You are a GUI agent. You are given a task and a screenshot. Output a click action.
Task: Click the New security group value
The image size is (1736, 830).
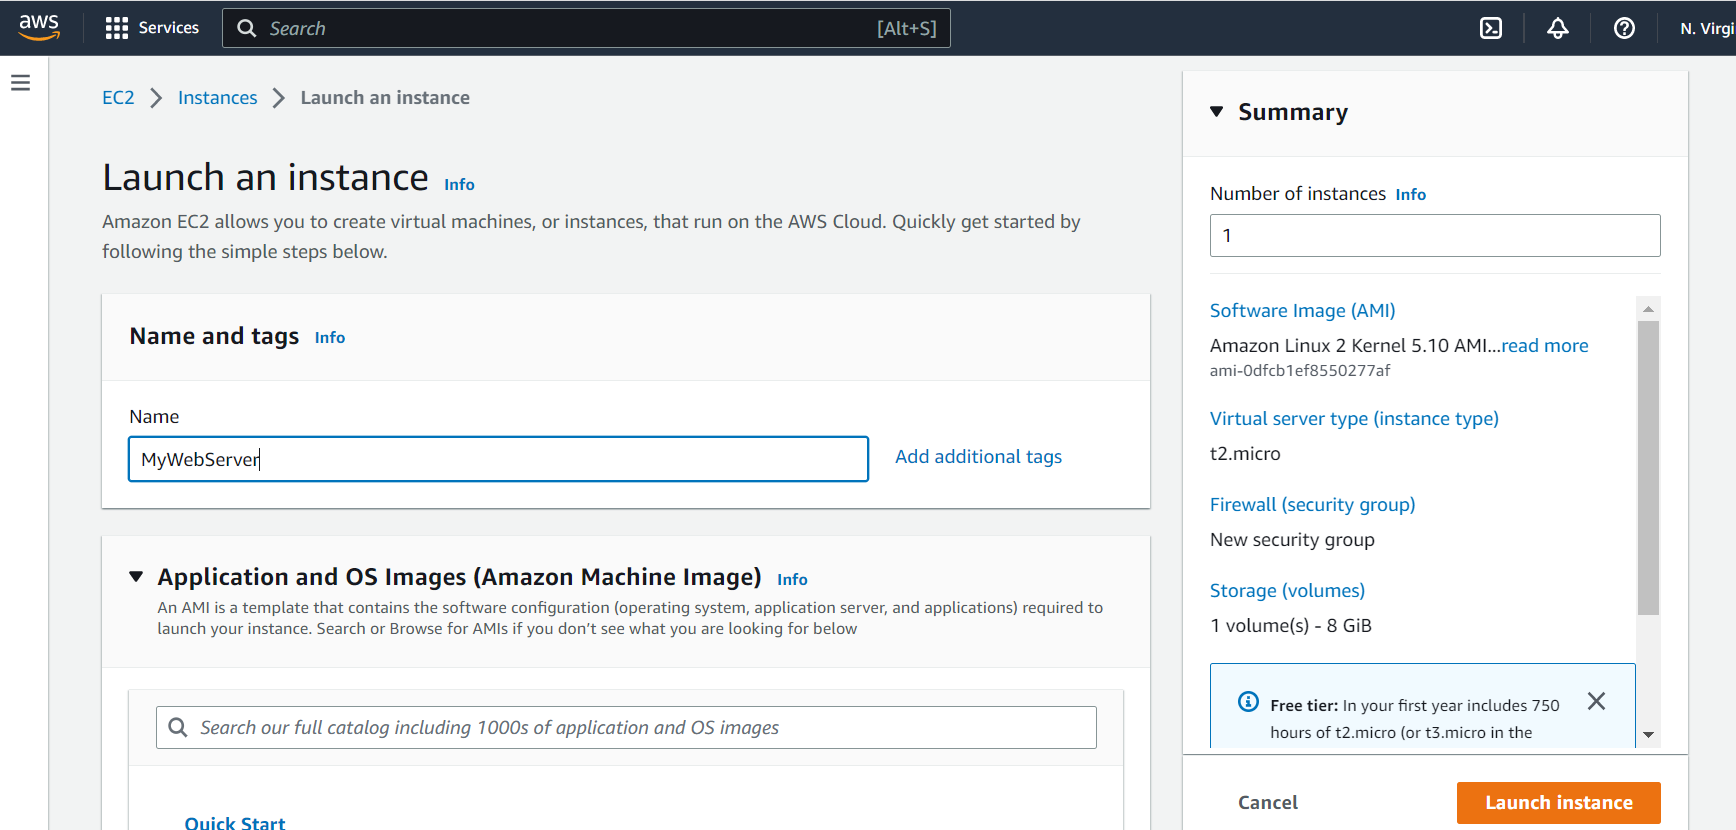point(1292,540)
